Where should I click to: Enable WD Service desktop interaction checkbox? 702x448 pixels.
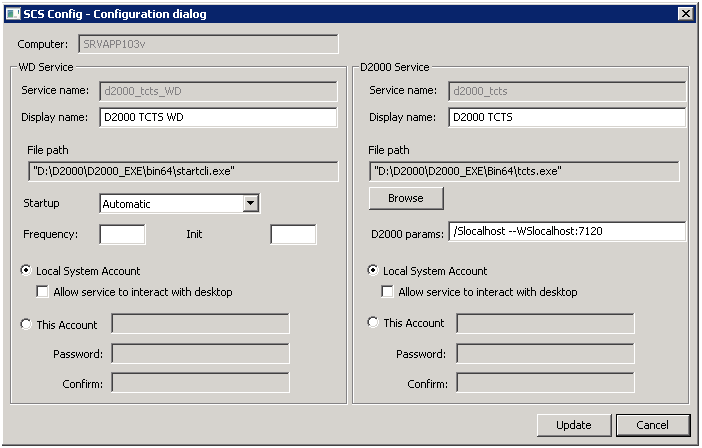point(43,292)
